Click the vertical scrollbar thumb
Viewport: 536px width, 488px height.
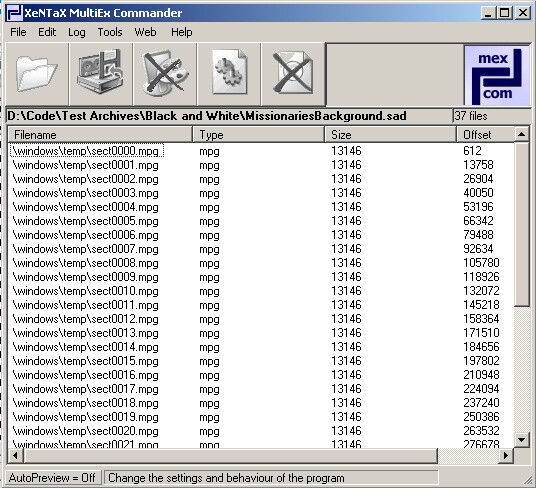tap(521, 225)
